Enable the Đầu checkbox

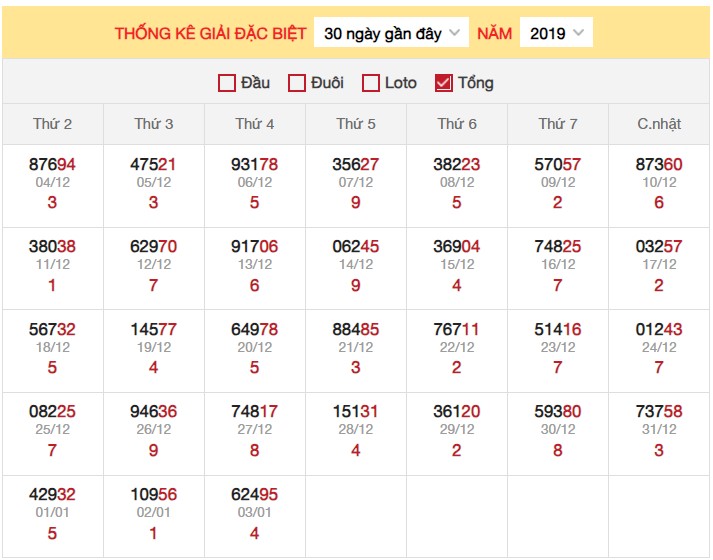(227, 83)
